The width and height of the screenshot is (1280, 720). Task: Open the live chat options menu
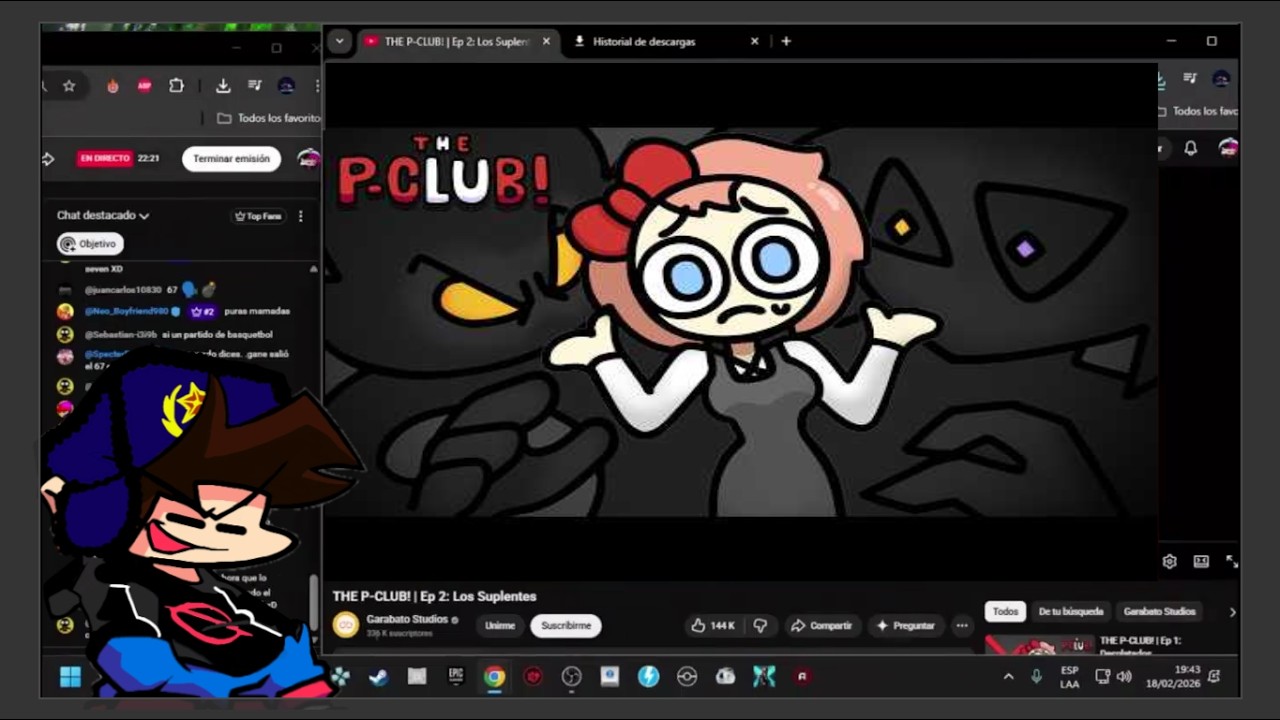pyautogui.click(x=301, y=216)
